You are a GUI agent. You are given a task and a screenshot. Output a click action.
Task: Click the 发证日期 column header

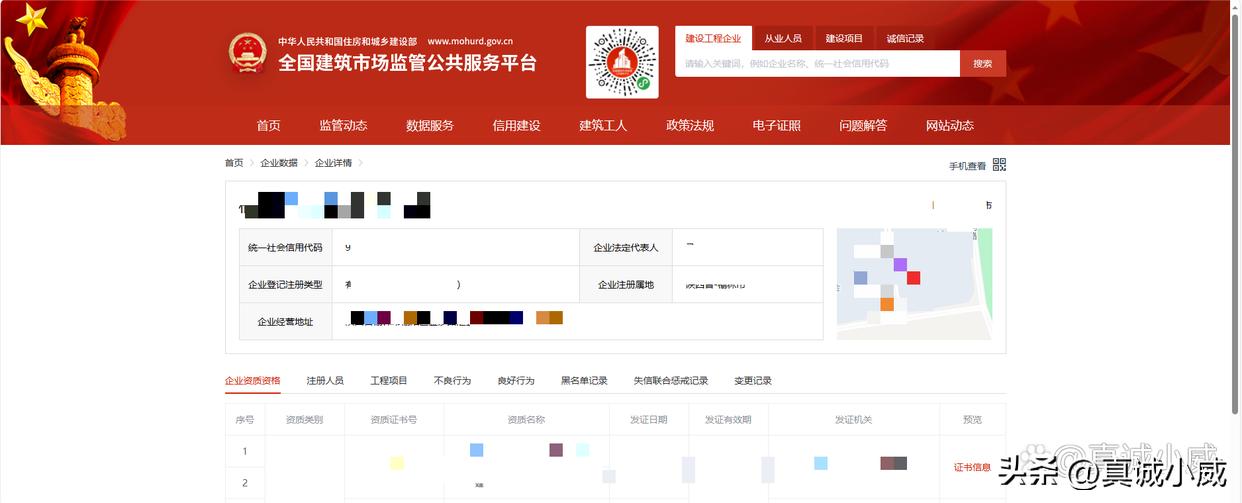tap(648, 420)
